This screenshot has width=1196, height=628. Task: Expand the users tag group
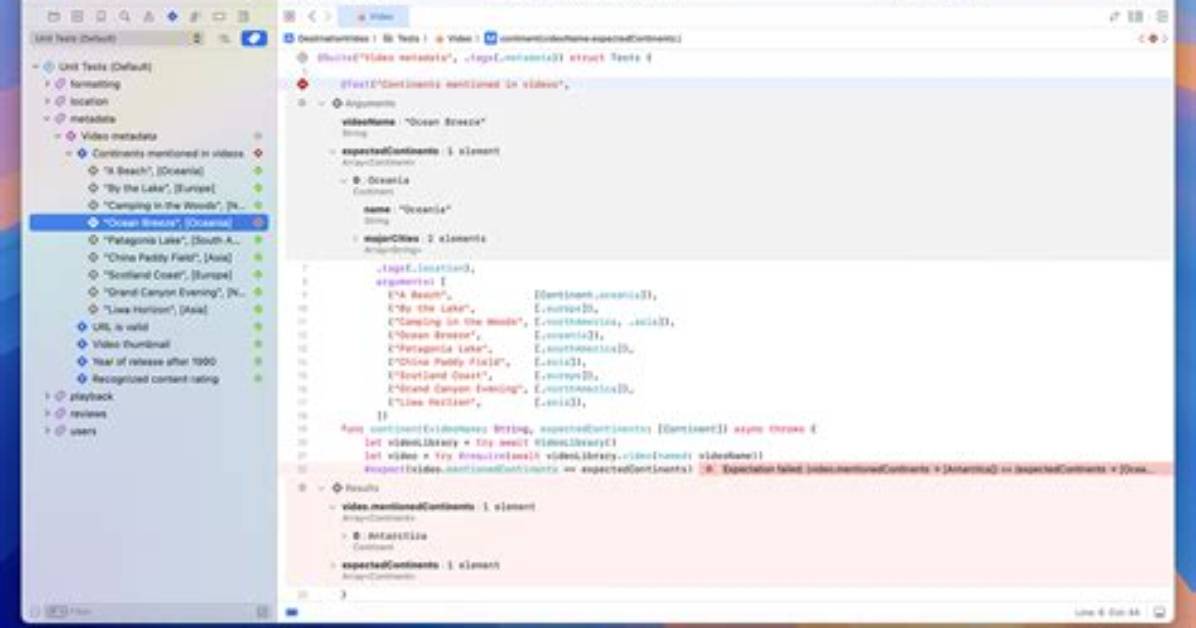tap(47, 431)
